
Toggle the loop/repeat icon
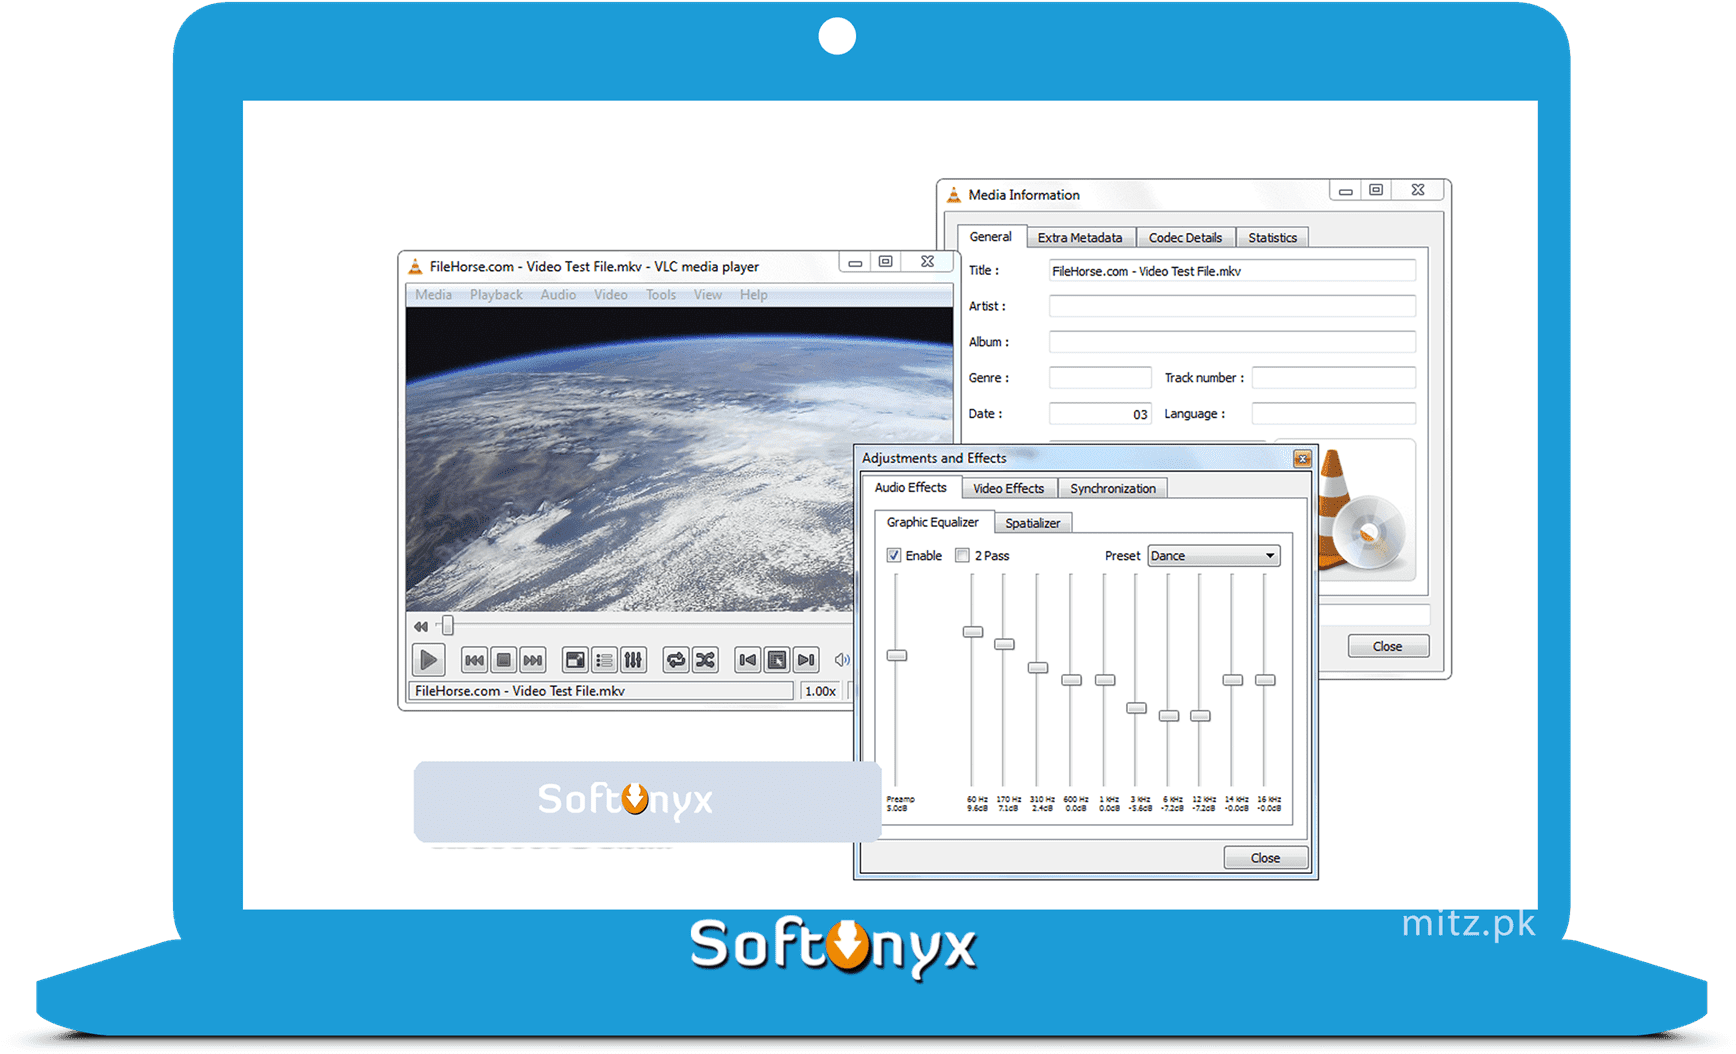click(676, 660)
